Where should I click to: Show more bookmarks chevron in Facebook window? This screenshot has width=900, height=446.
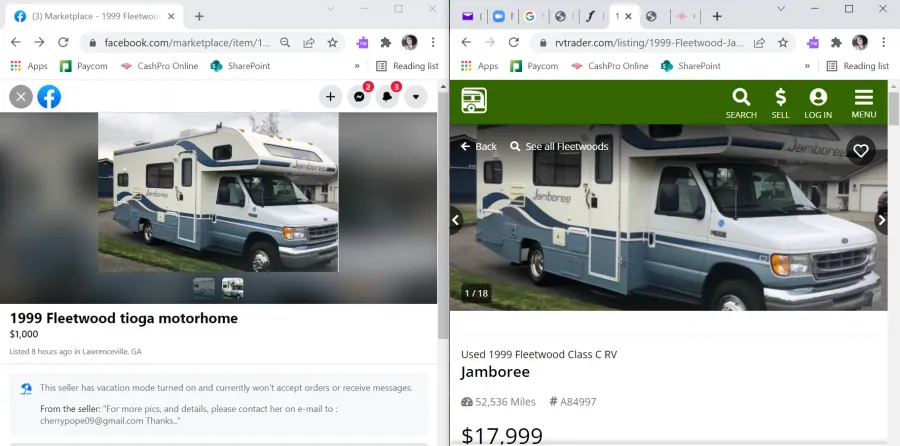[357, 66]
